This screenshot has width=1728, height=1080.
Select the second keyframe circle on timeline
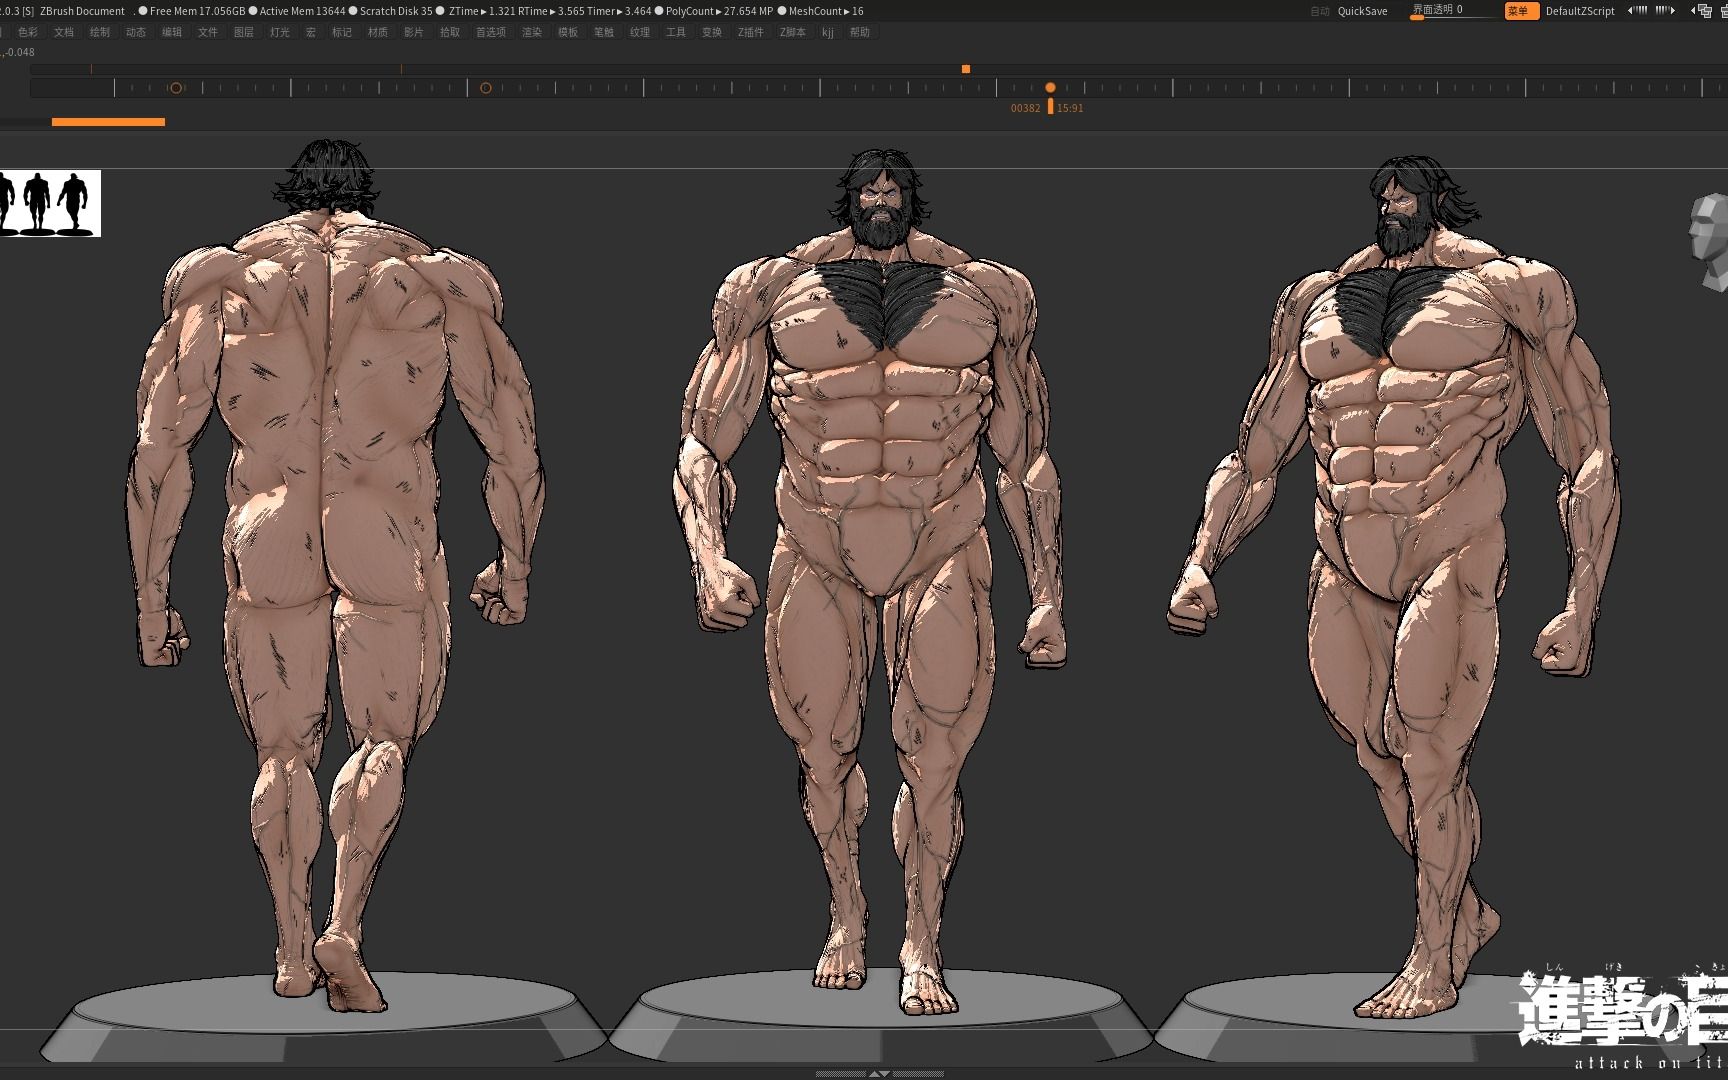486,88
